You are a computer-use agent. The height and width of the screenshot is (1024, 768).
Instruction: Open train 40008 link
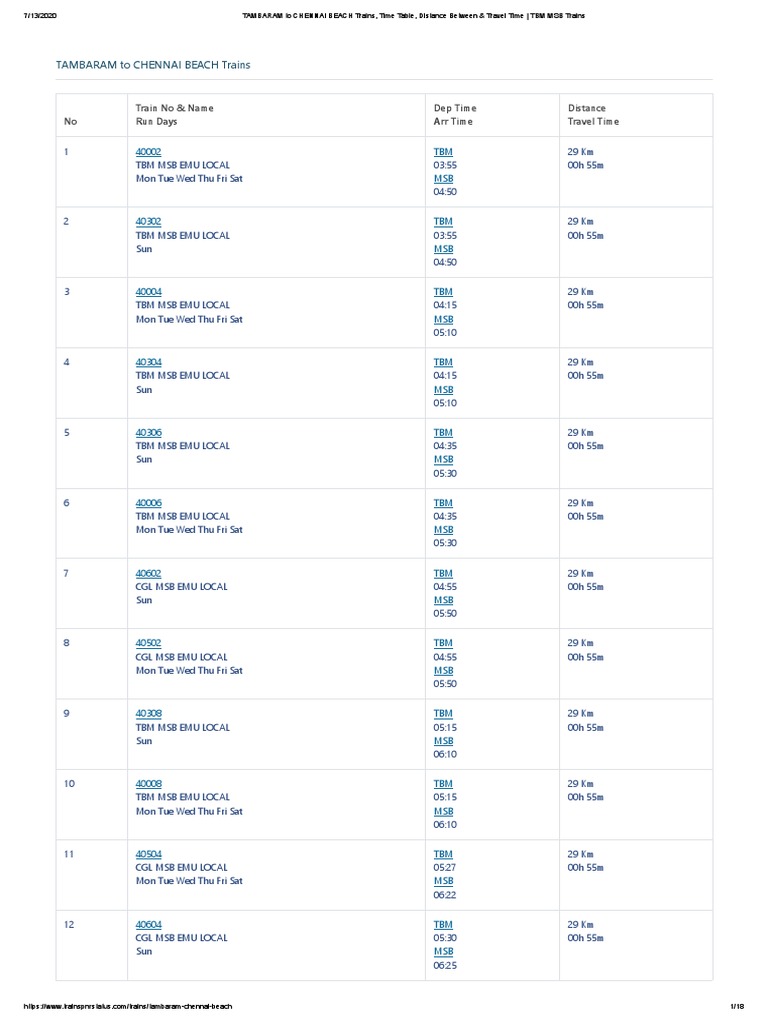click(148, 784)
